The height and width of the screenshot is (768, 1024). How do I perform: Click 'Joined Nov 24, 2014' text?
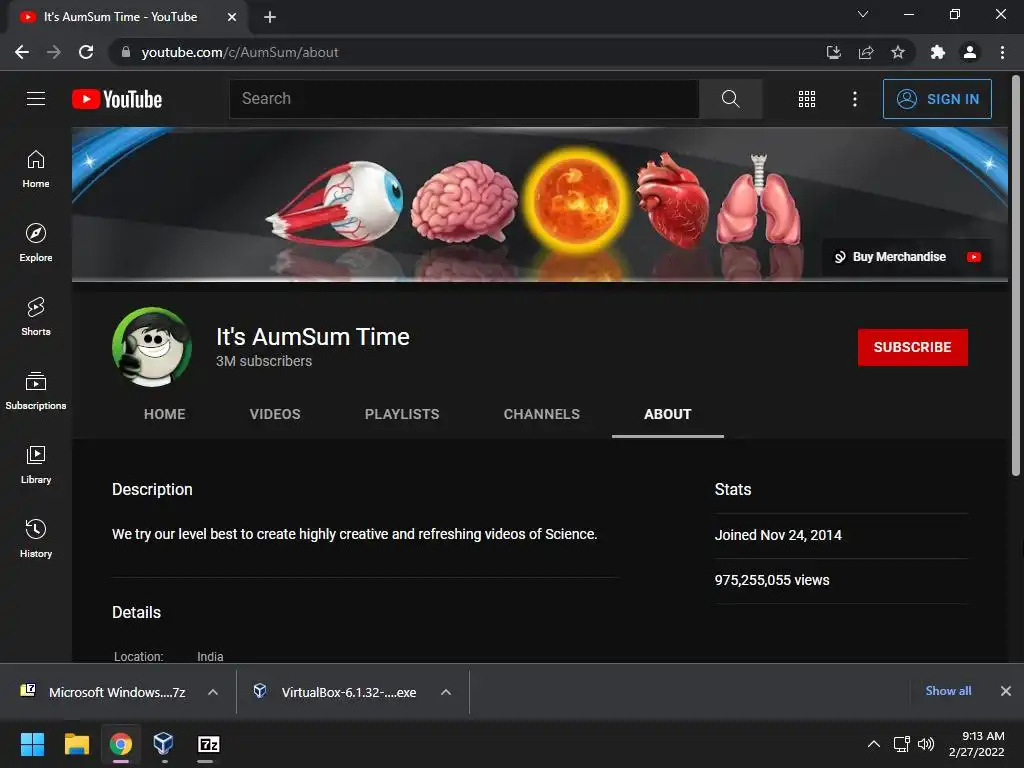[778, 535]
